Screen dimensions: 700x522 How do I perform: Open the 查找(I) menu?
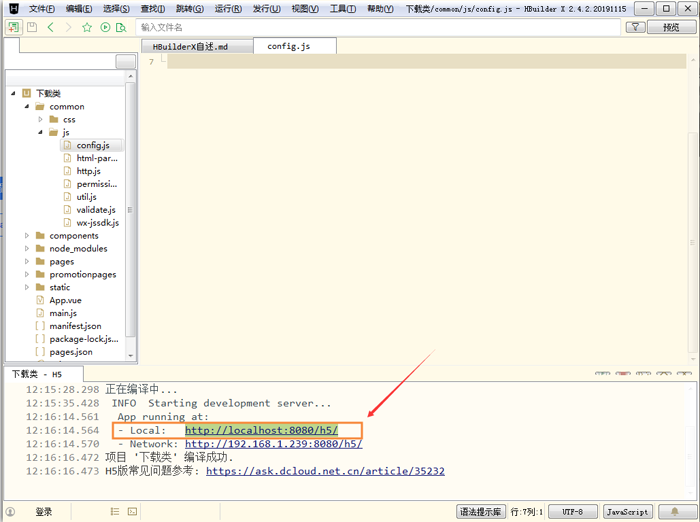click(x=153, y=9)
